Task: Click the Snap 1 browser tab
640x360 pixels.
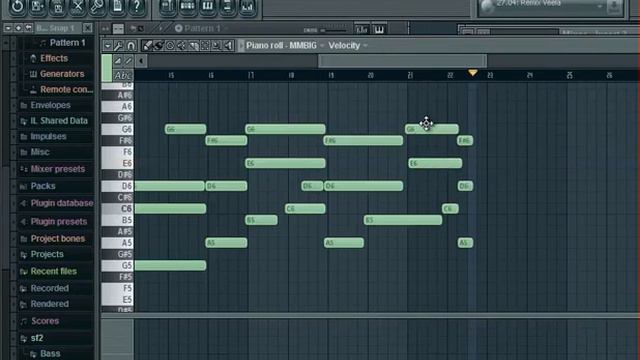Action: [57, 28]
